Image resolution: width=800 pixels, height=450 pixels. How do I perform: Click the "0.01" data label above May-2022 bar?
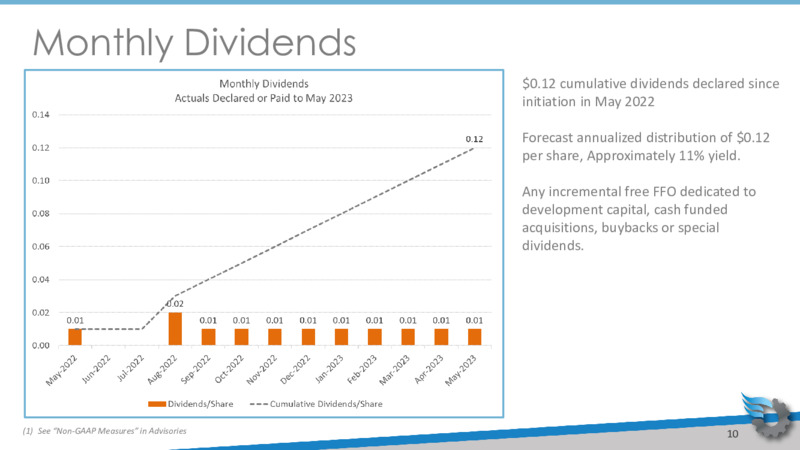tap(75, 320)
